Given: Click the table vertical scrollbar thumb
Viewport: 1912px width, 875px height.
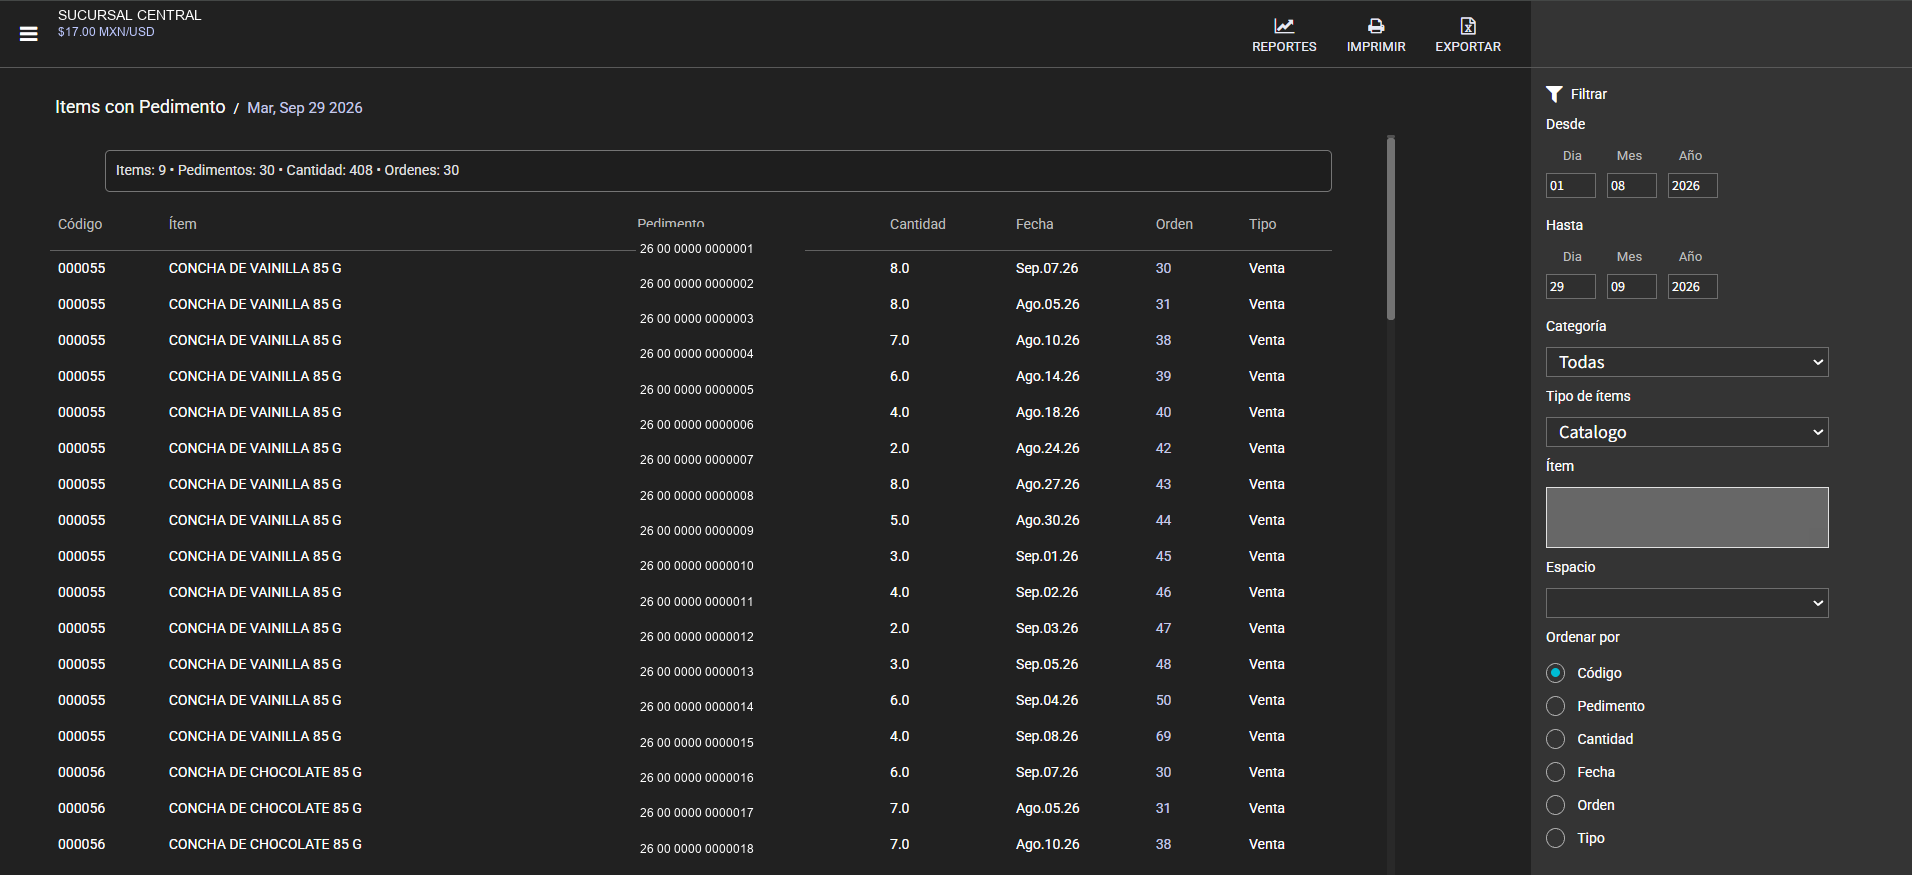Looking at the screenshot, I should click(x=1391, y=228).
